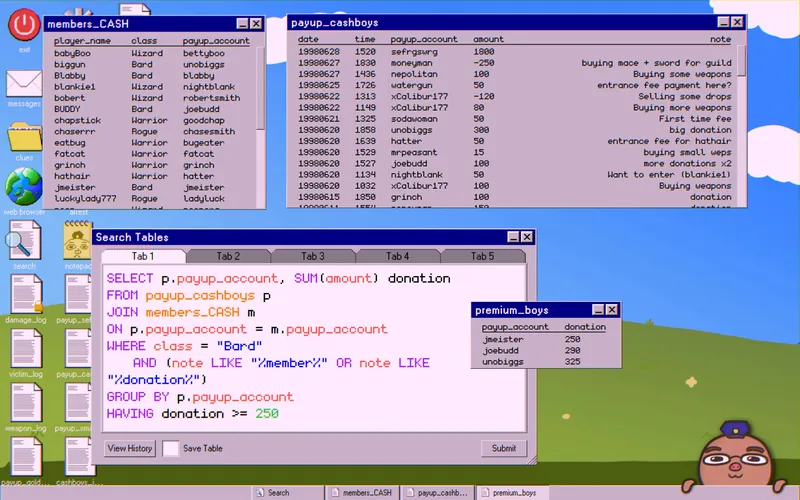The image size is (800, 500).
Task: Click the date column header in payup_cashboys
Action: tap(308, 39)
